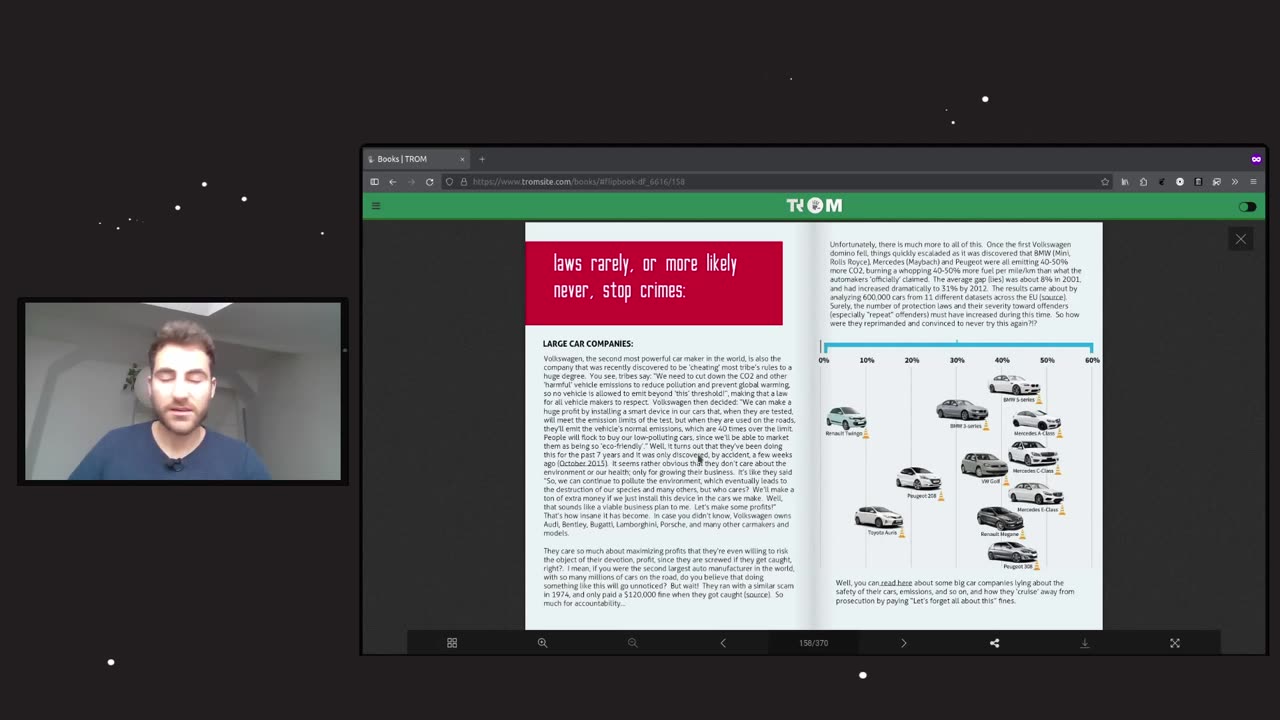Image resolution: width=1280 pixels, height=720 pixels.
Task: Click the red 'laws rarely' title banner
Action: click(x=654, y=283)
